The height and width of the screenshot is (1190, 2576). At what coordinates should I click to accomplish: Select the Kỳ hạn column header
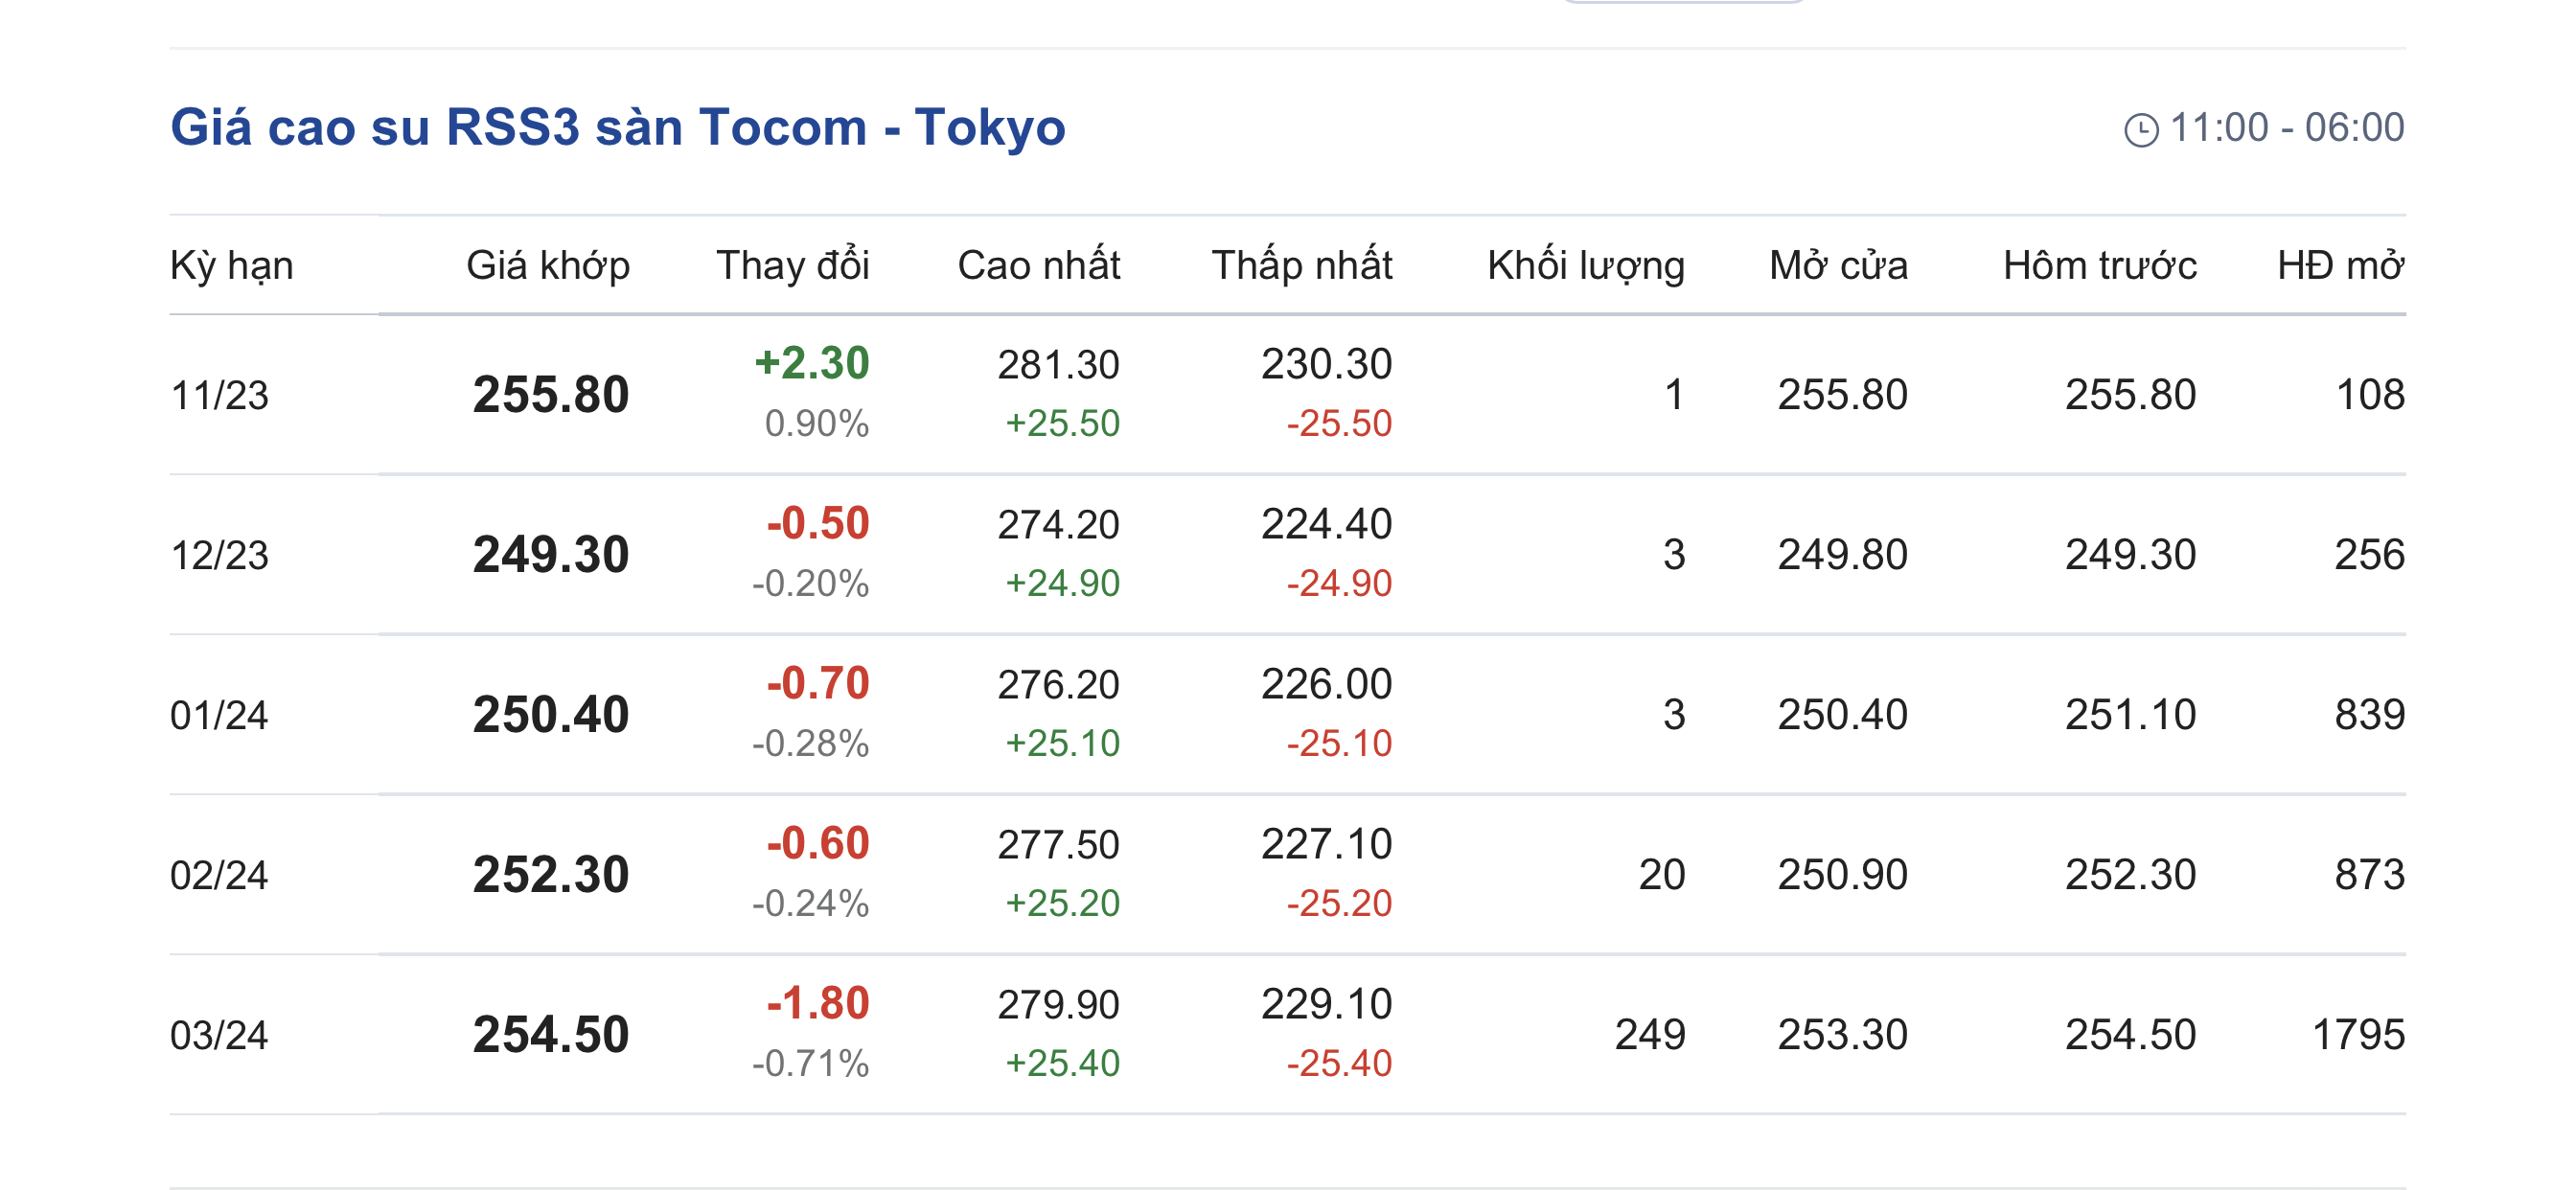(x=232, y=266)
